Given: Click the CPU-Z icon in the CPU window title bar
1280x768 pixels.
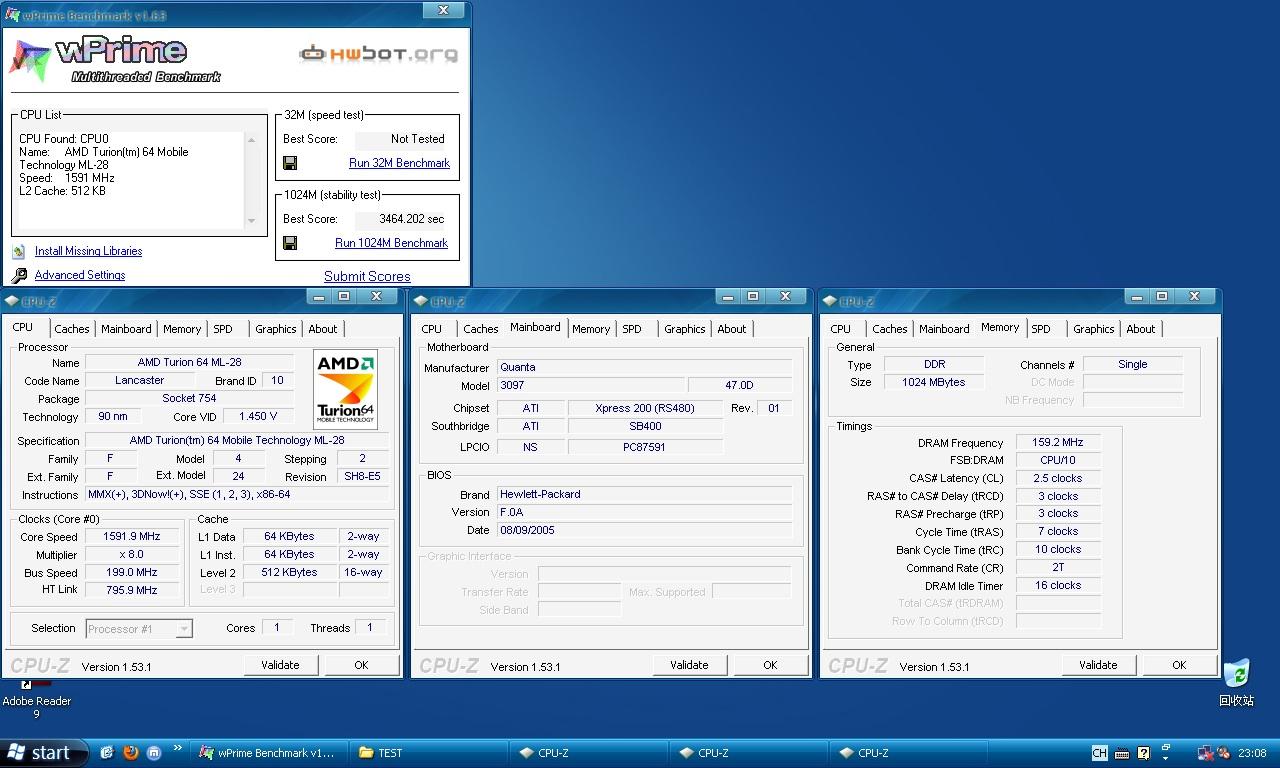Looking at the screenshot, I should point(11,300).
